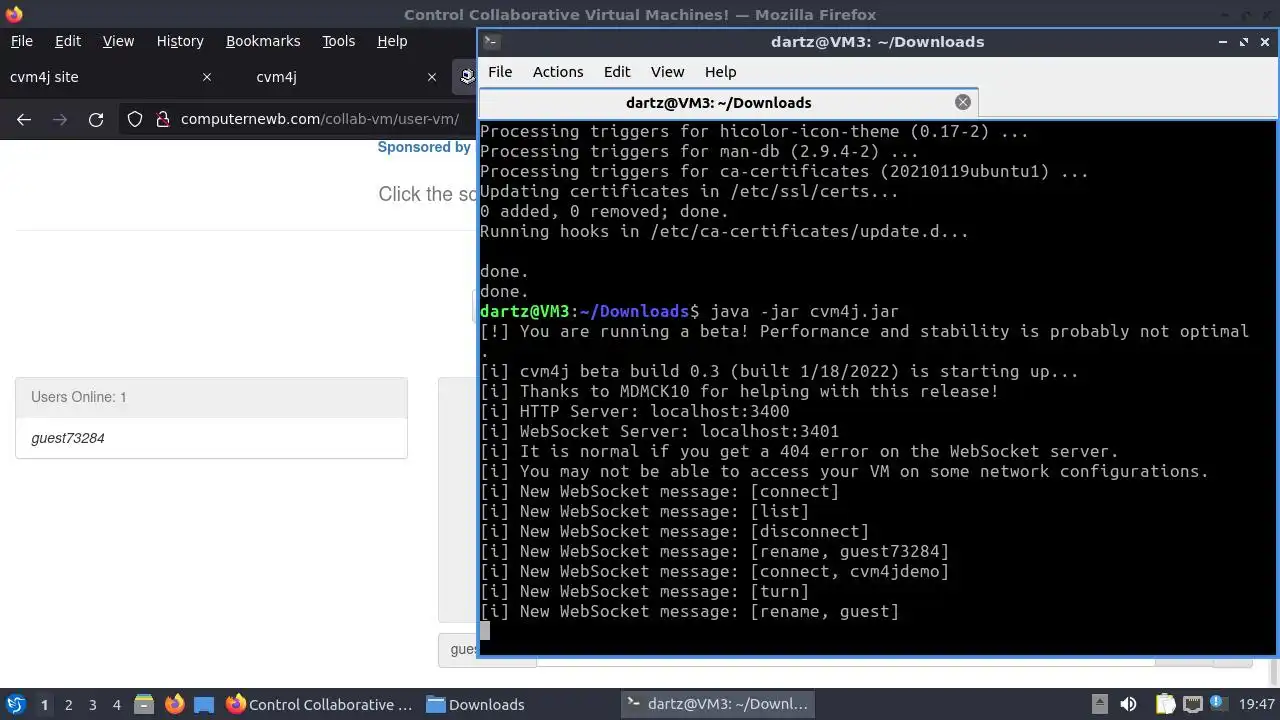Close the terminal tab with the X button
This screenshot has width=1280, height=720.
point(963,102)
